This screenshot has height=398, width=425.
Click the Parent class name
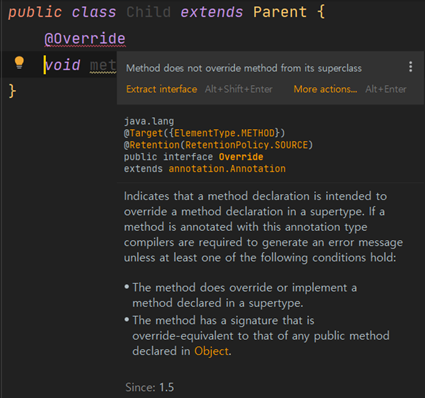pos(280,12)
